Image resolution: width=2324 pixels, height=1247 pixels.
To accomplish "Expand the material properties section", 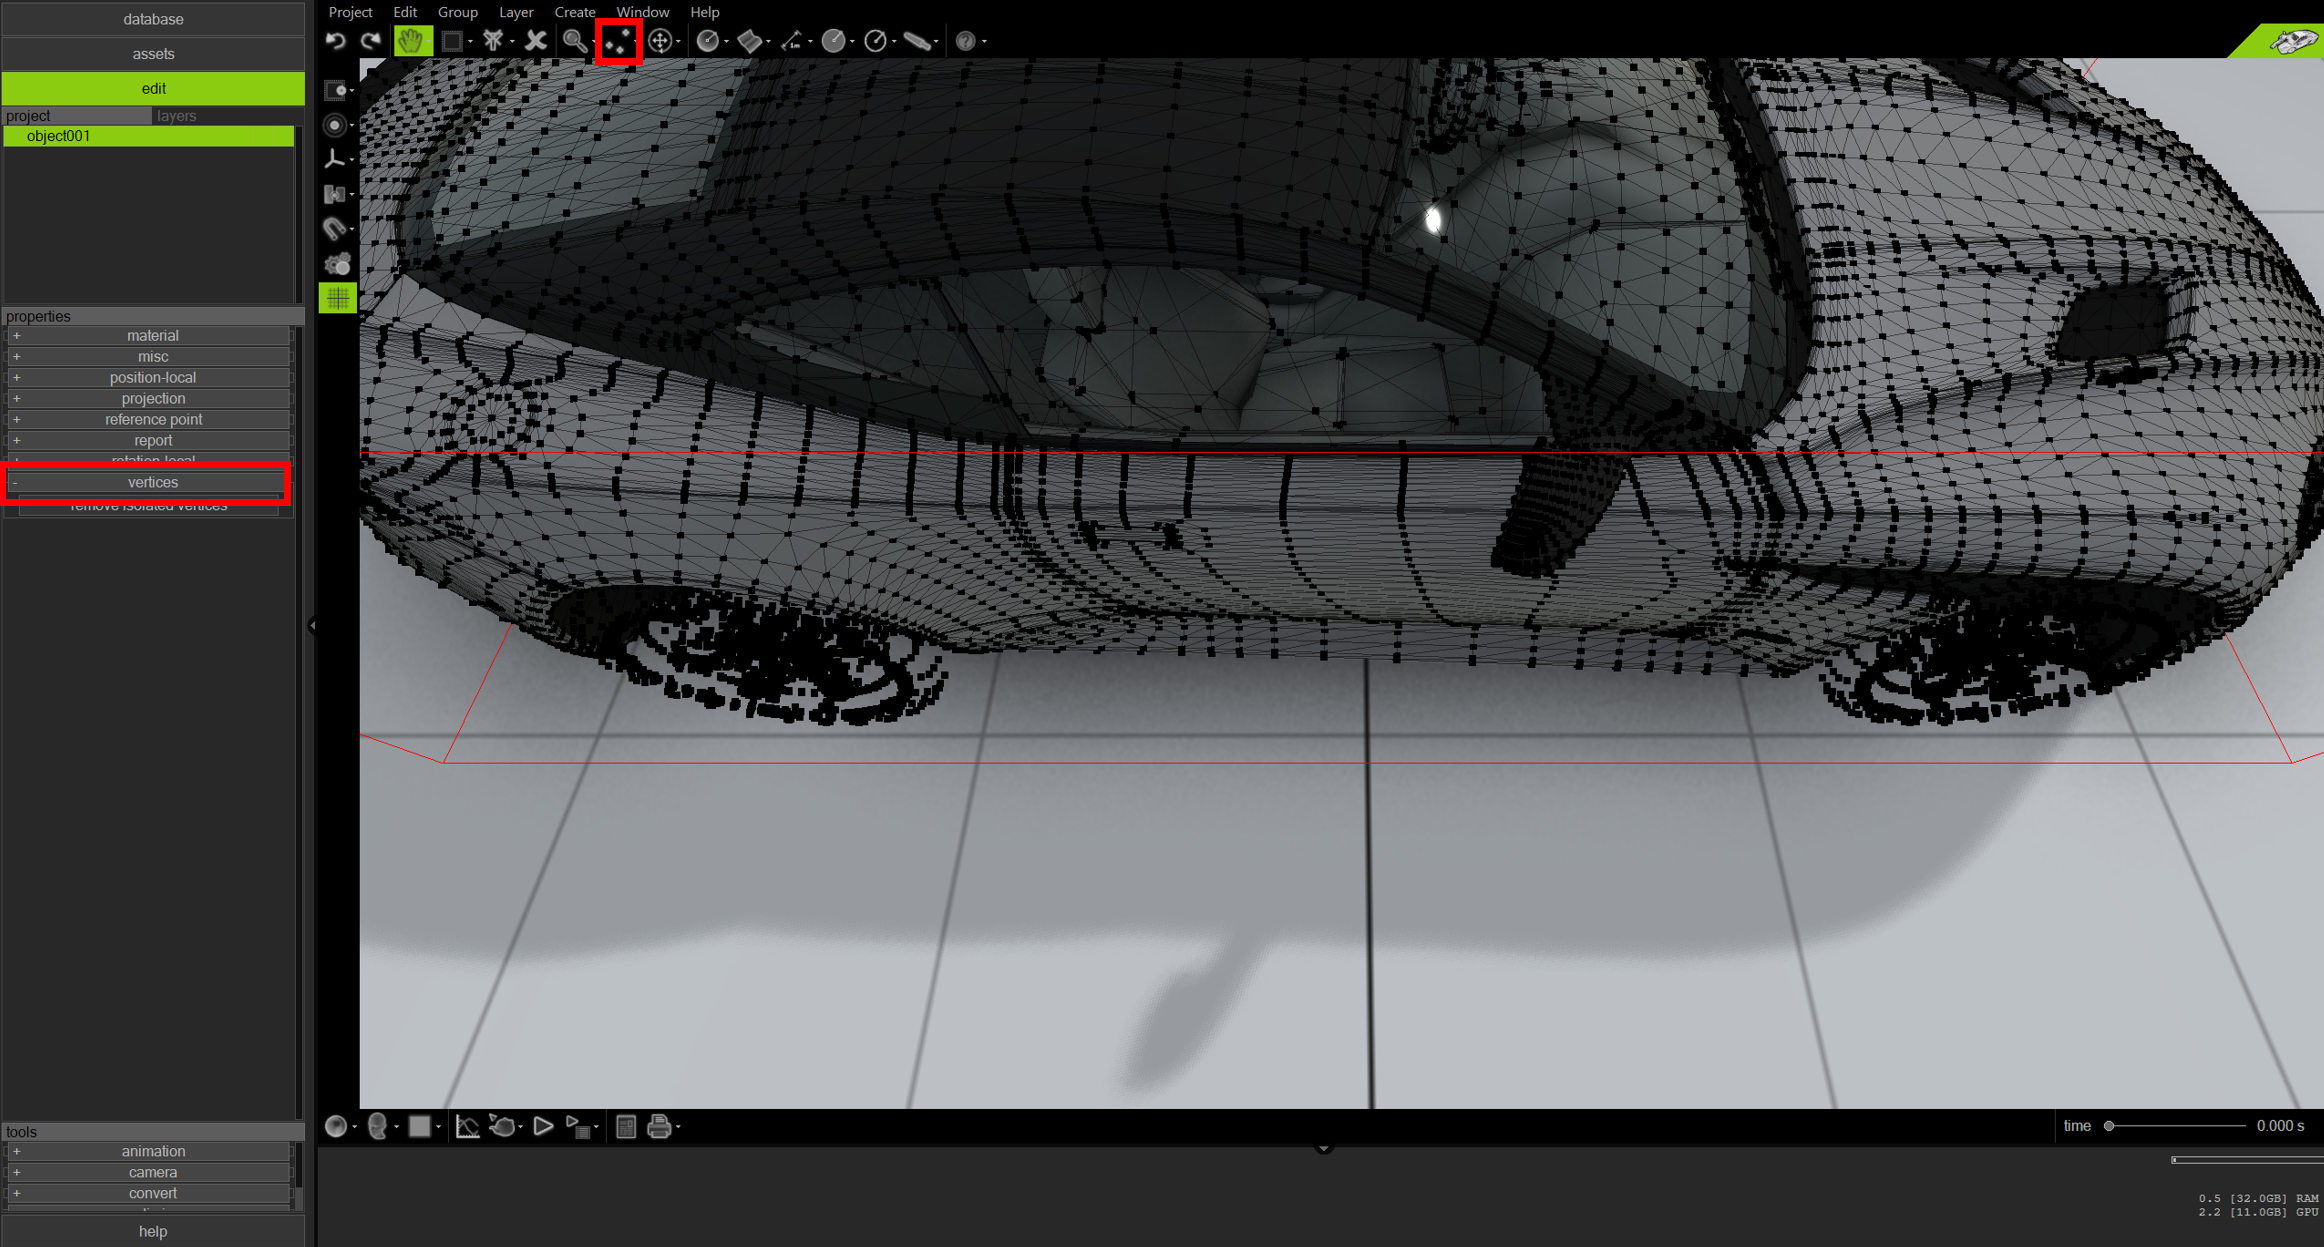I will point(152,336).
